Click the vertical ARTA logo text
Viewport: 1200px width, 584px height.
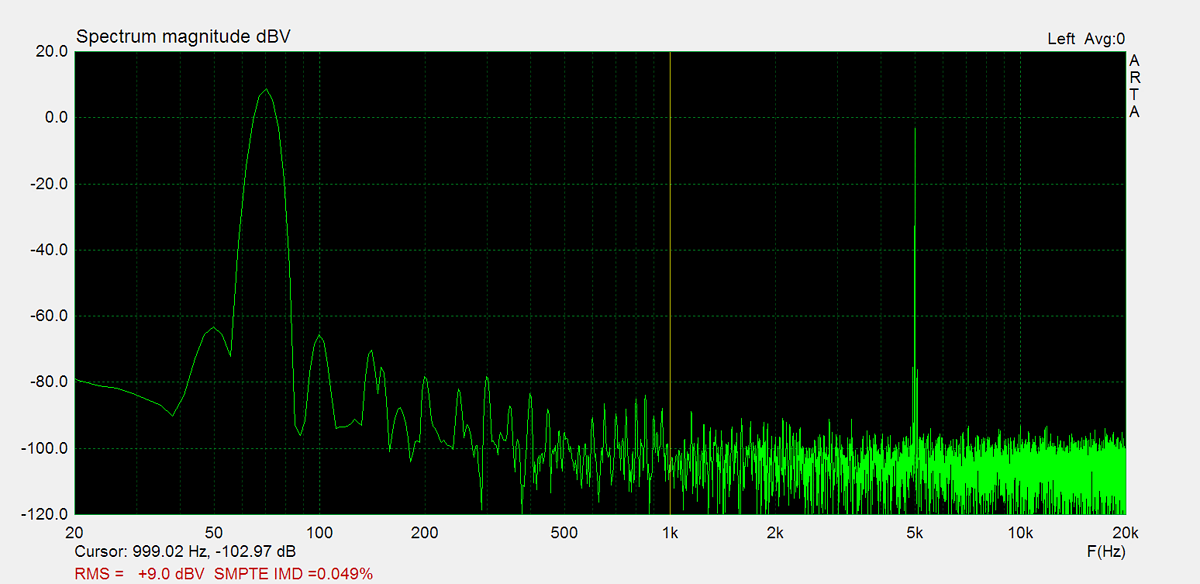(x=1134, y=86)
